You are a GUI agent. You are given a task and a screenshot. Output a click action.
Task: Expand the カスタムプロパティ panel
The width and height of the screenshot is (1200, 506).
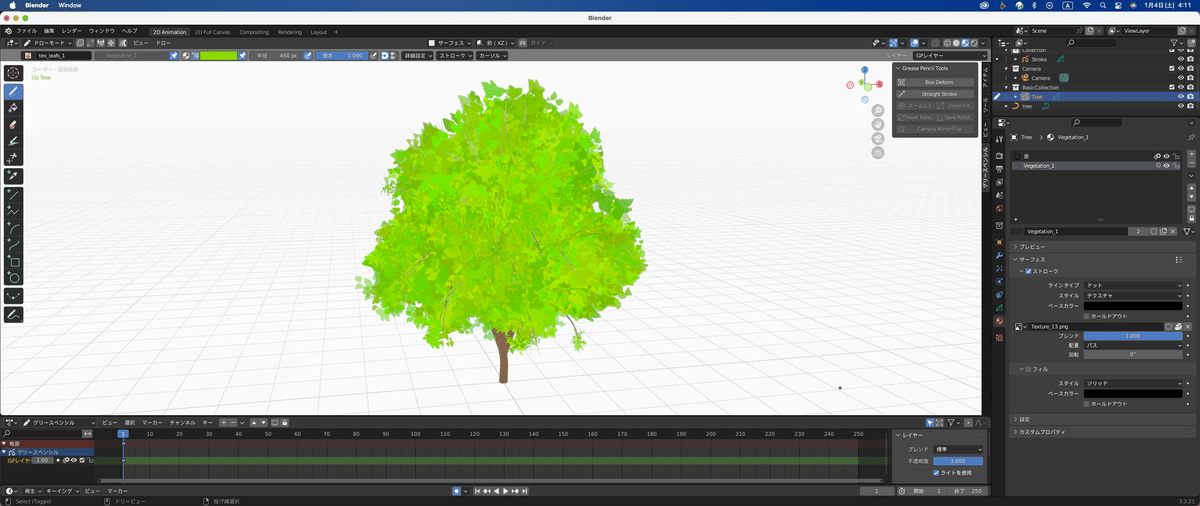point(1041,431)
